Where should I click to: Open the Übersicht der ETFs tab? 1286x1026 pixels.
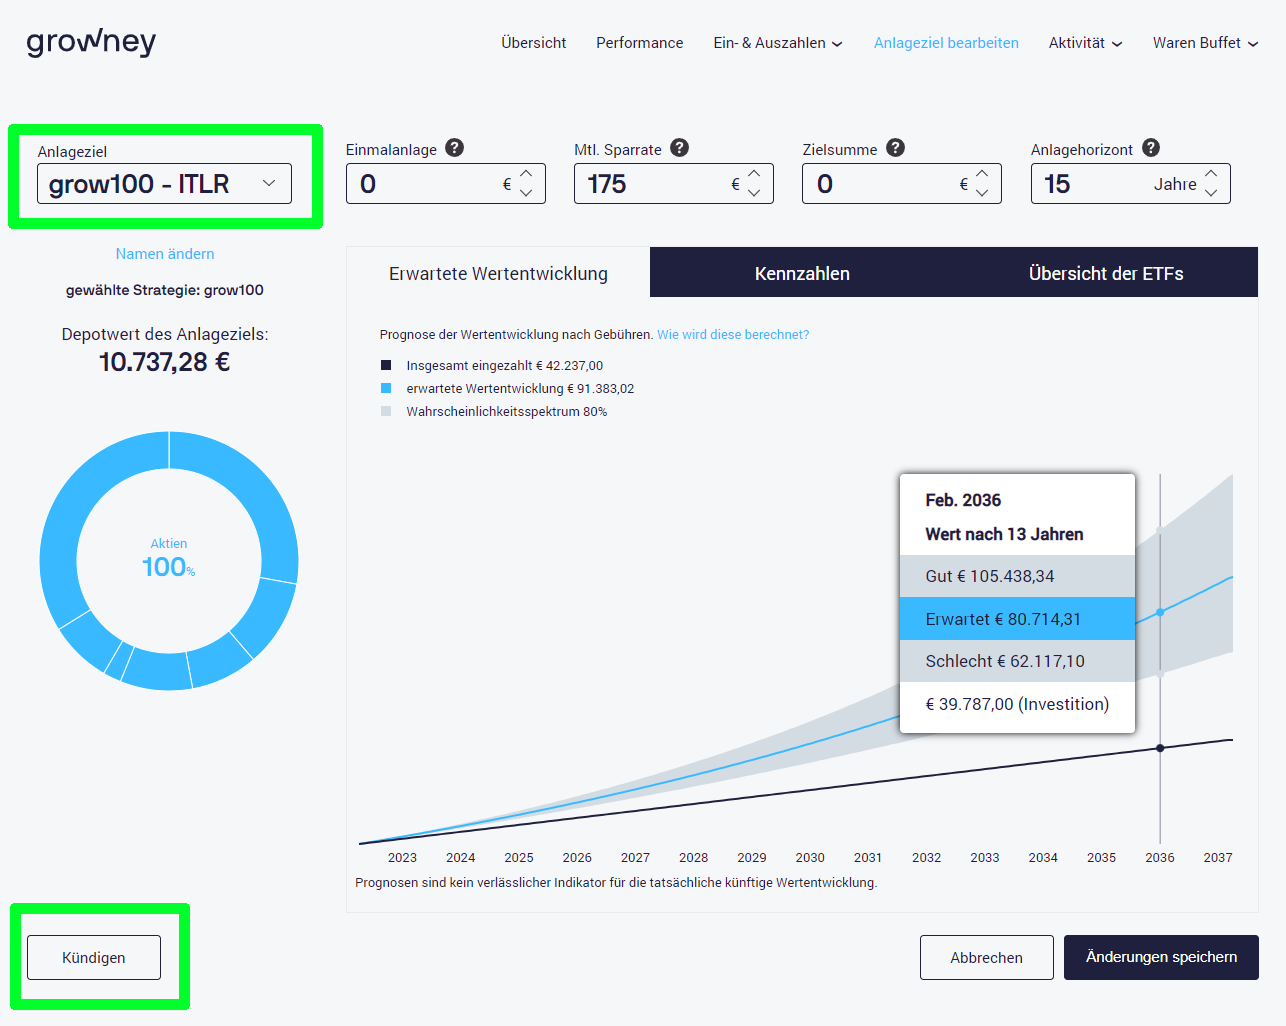[x=1106, y=273]
